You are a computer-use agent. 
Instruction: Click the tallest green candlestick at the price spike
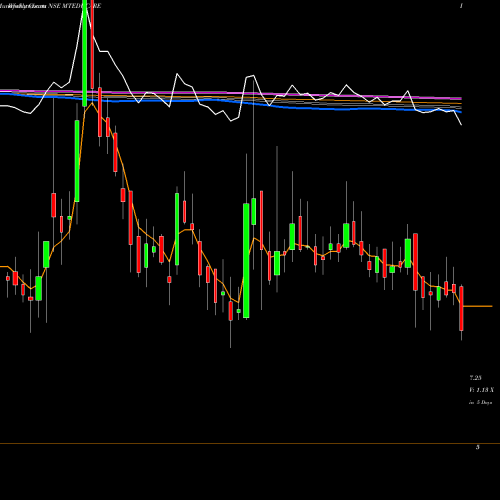pyautogui.click(x=85, y=53)
